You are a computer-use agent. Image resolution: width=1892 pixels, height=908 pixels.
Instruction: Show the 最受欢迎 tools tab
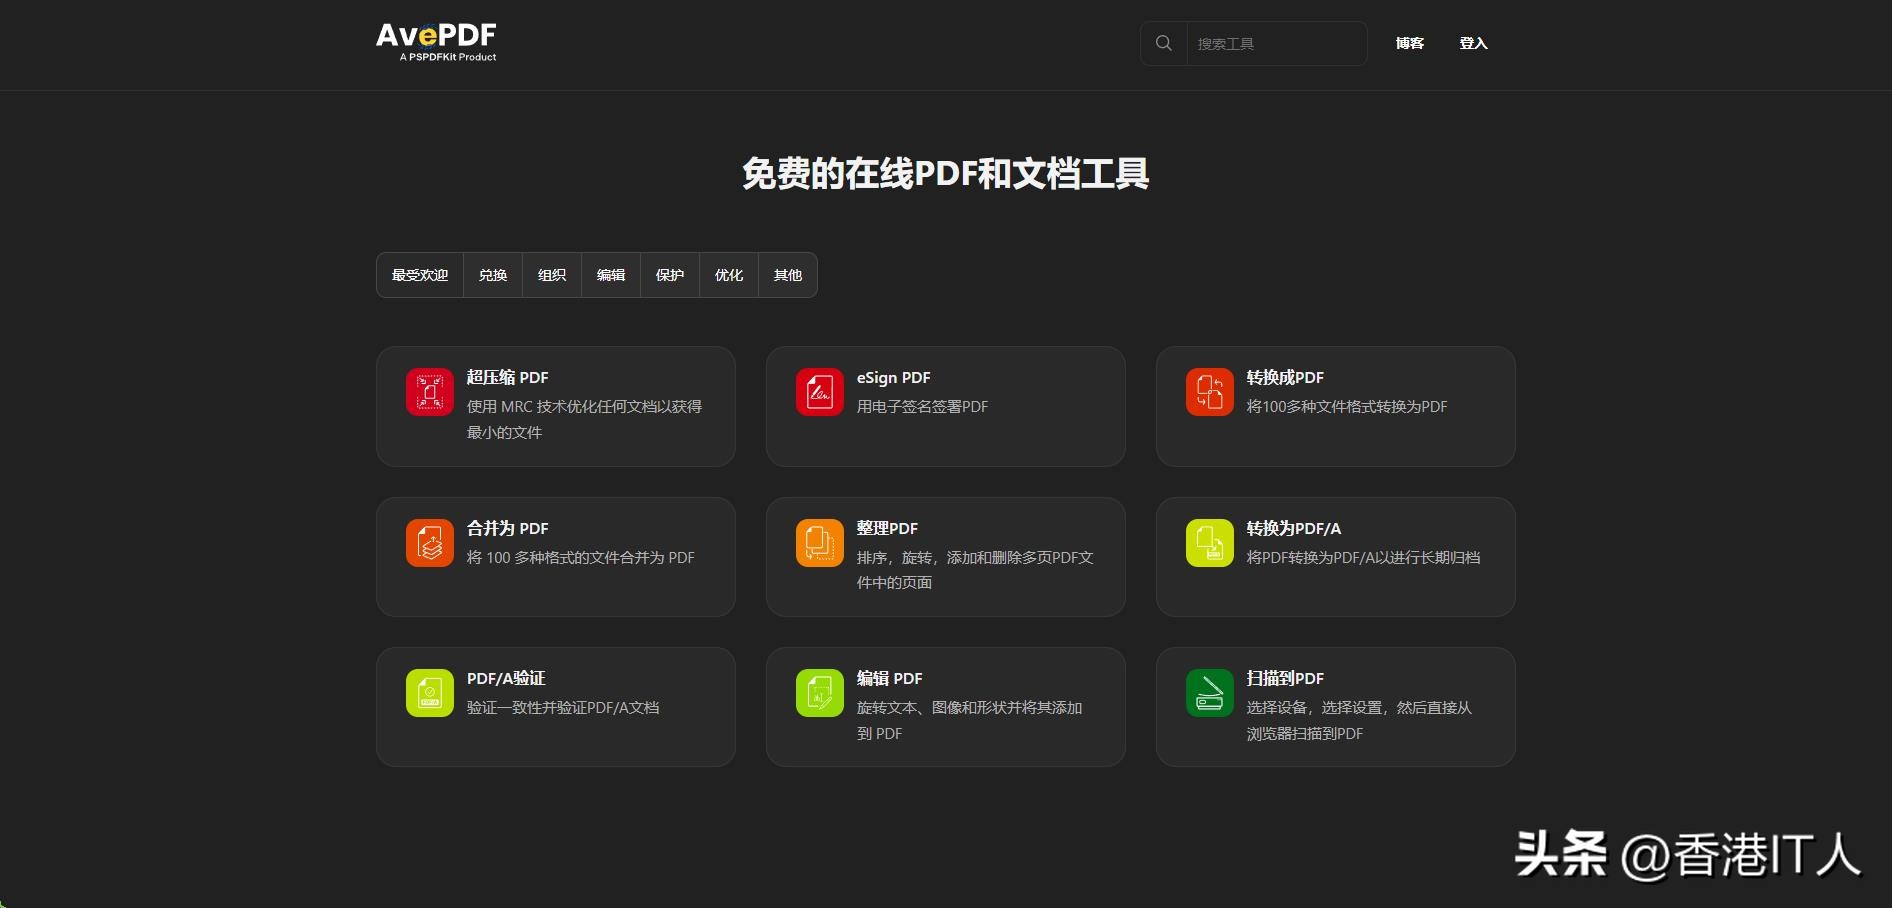419,274
